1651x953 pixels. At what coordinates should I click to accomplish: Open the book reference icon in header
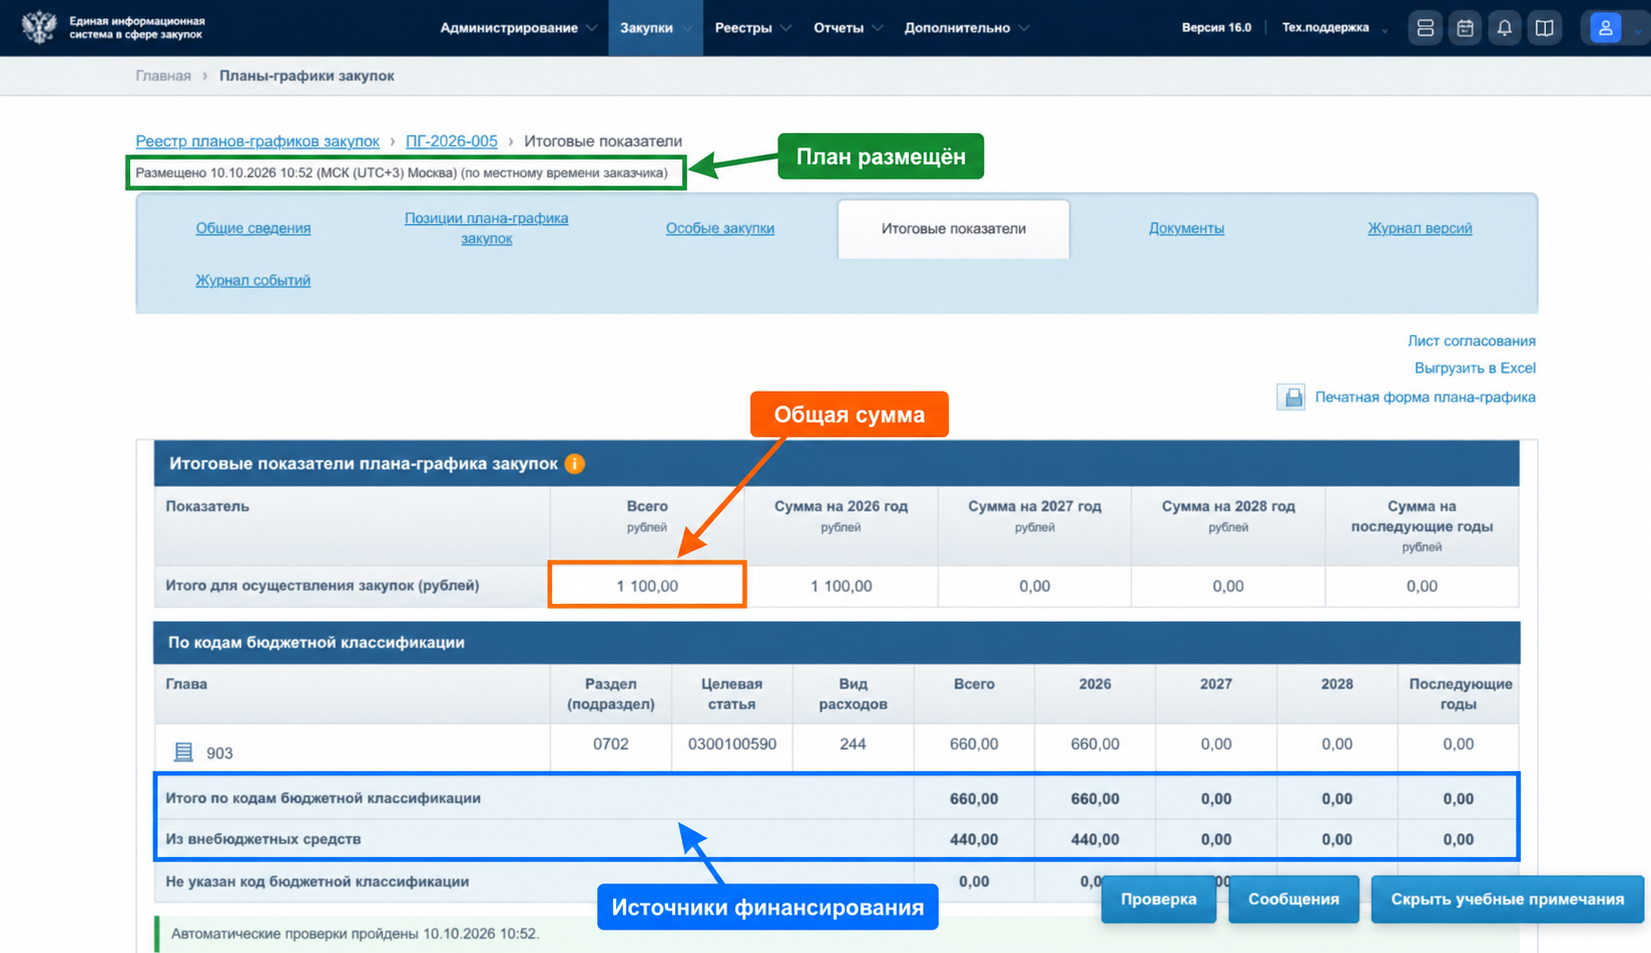(x=1545, y=28)
